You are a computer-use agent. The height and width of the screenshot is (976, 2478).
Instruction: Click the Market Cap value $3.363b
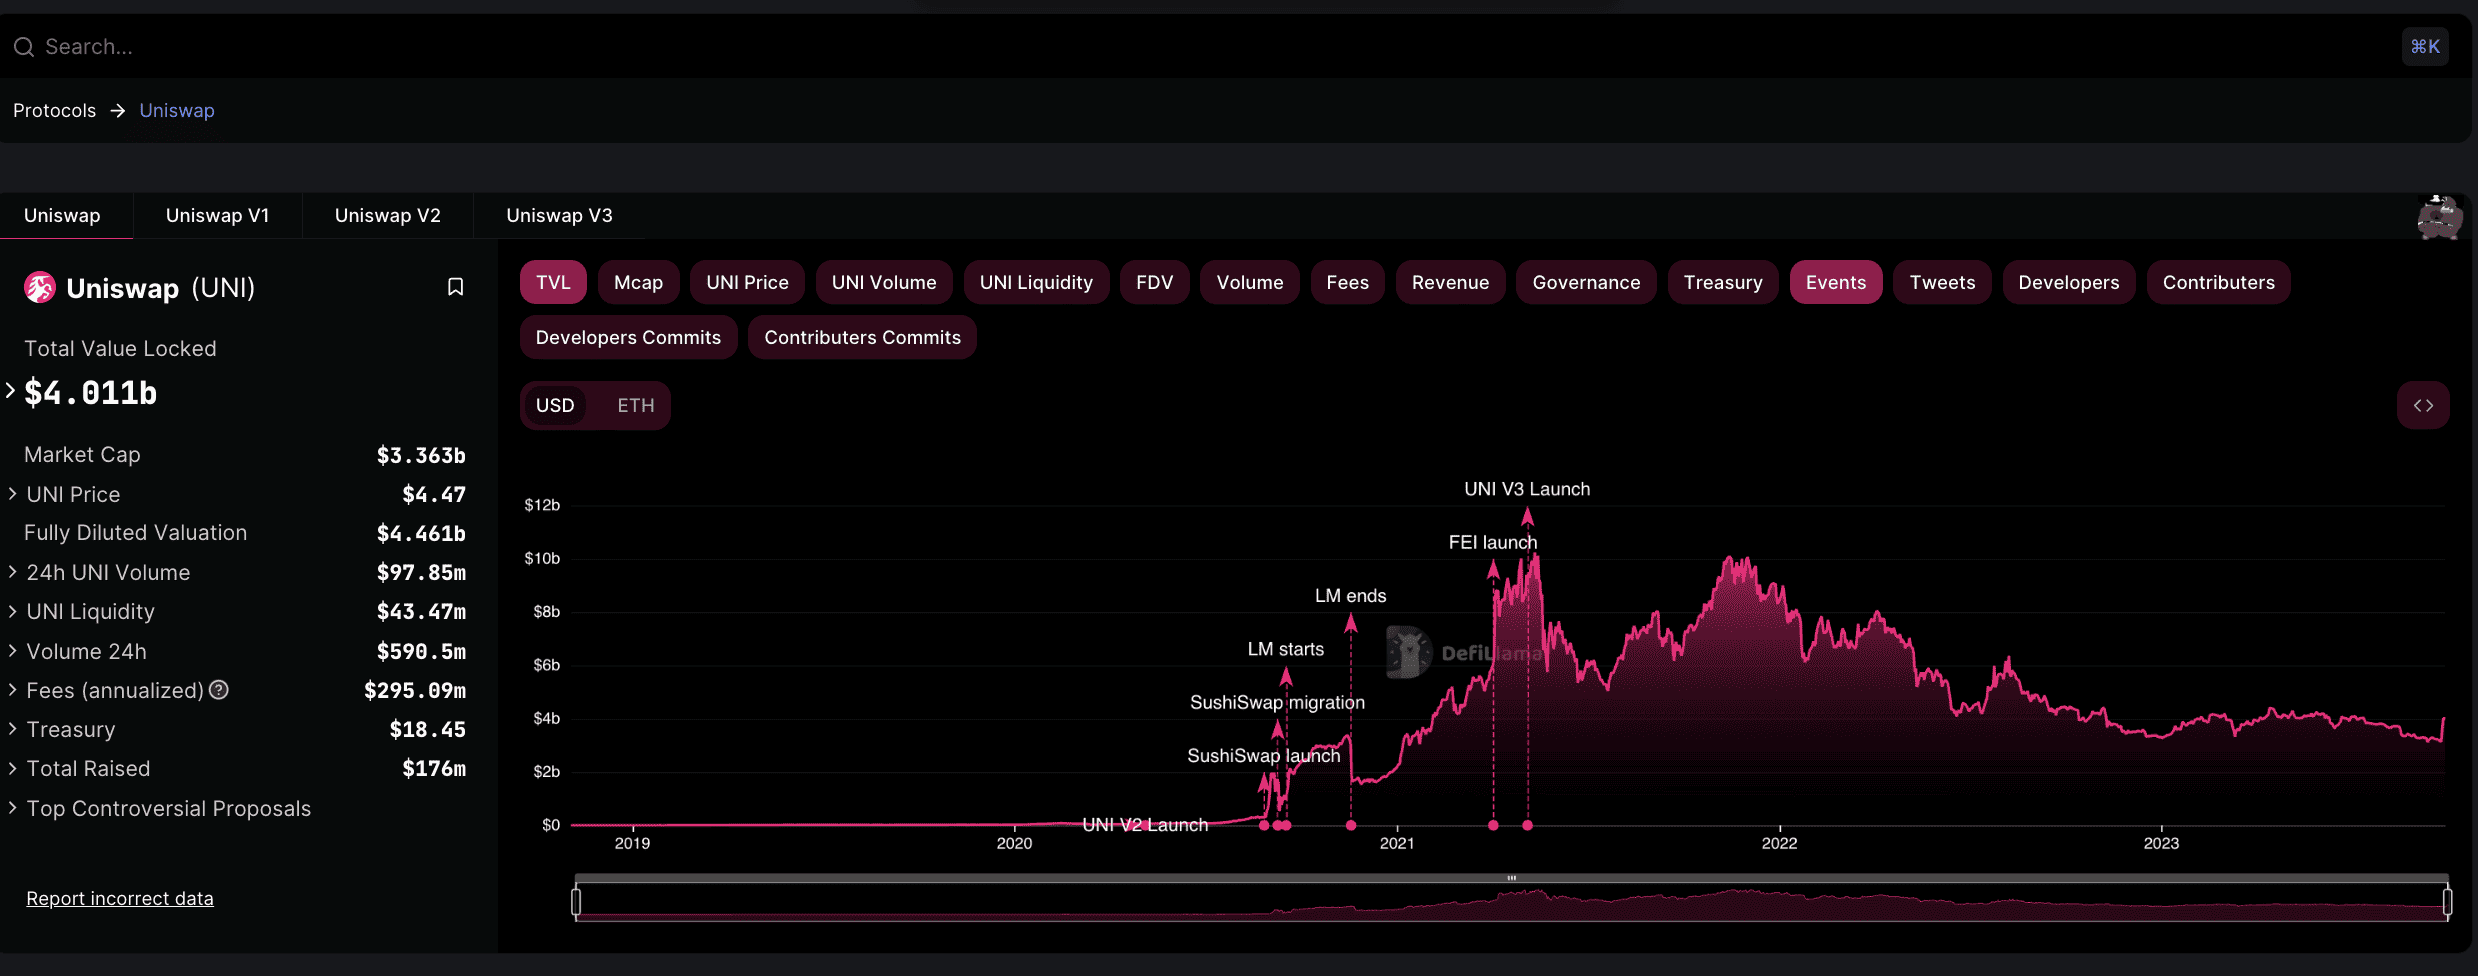[421, 455]
